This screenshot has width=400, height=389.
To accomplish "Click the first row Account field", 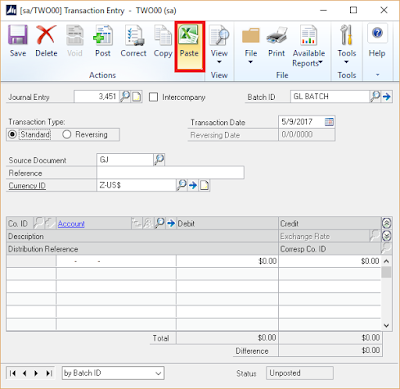I will 116,261.
